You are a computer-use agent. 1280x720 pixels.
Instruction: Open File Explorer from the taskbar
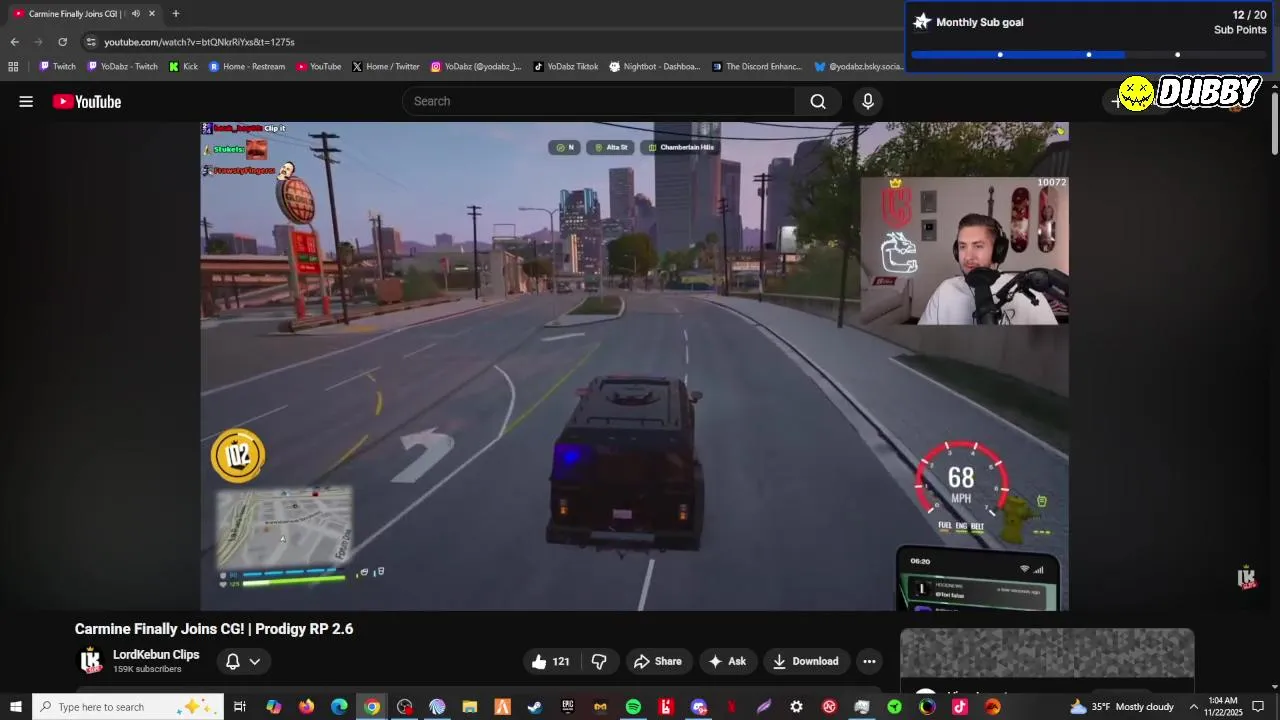[x=470, y=707]
